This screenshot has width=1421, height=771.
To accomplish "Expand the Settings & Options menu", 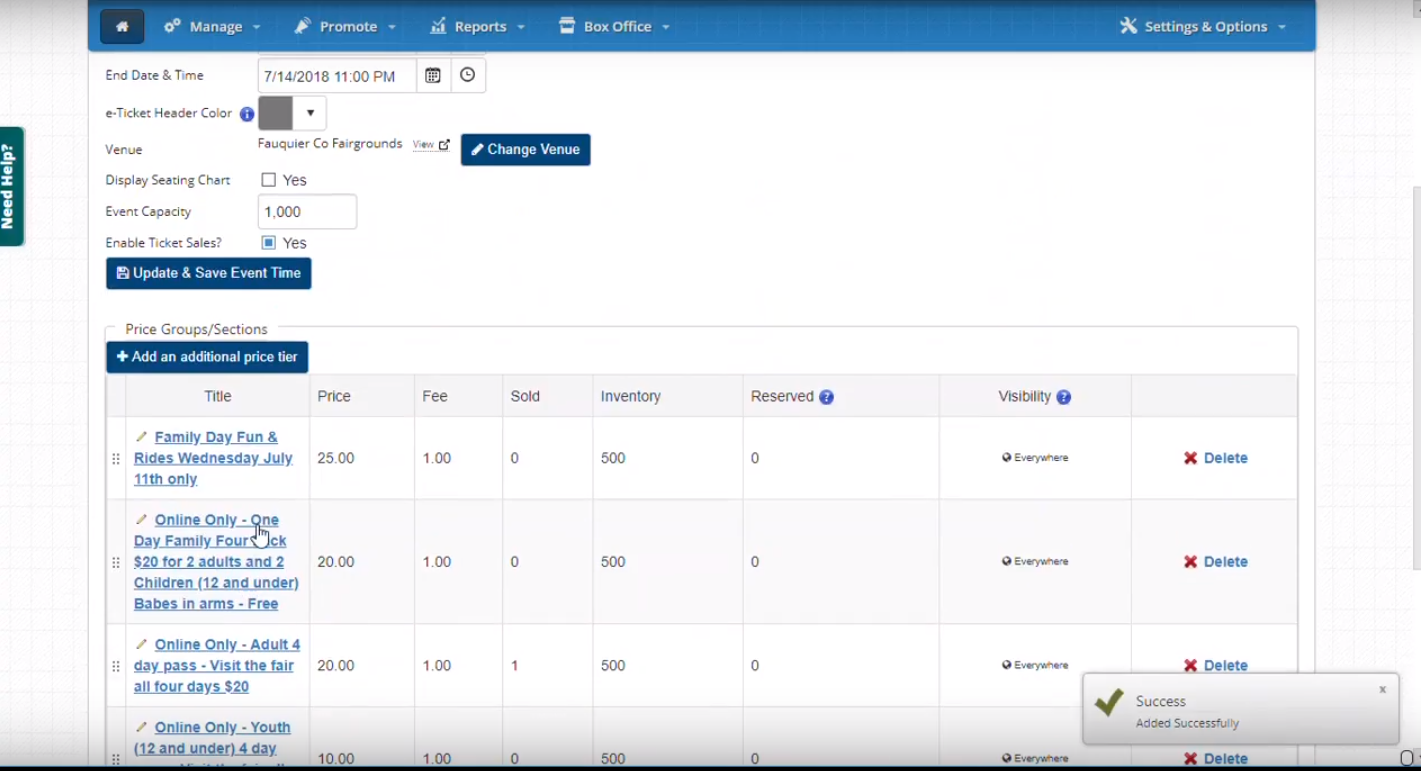I will (x=1203, y=27).
